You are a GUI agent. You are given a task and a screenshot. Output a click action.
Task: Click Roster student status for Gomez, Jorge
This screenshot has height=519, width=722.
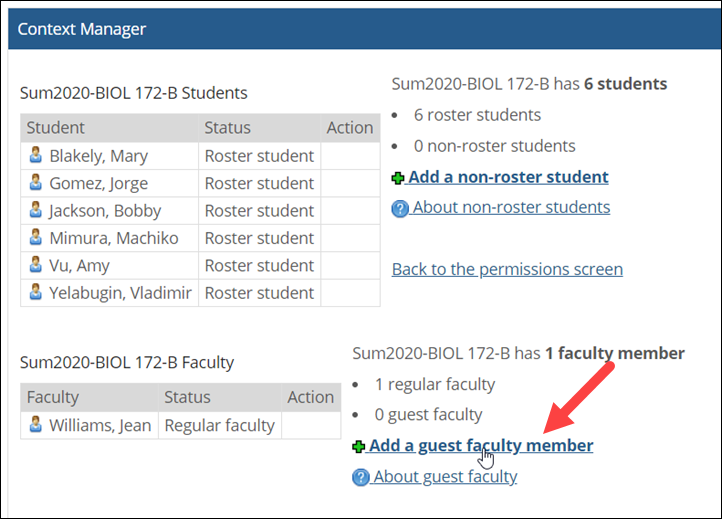click(x=259, y=183)
